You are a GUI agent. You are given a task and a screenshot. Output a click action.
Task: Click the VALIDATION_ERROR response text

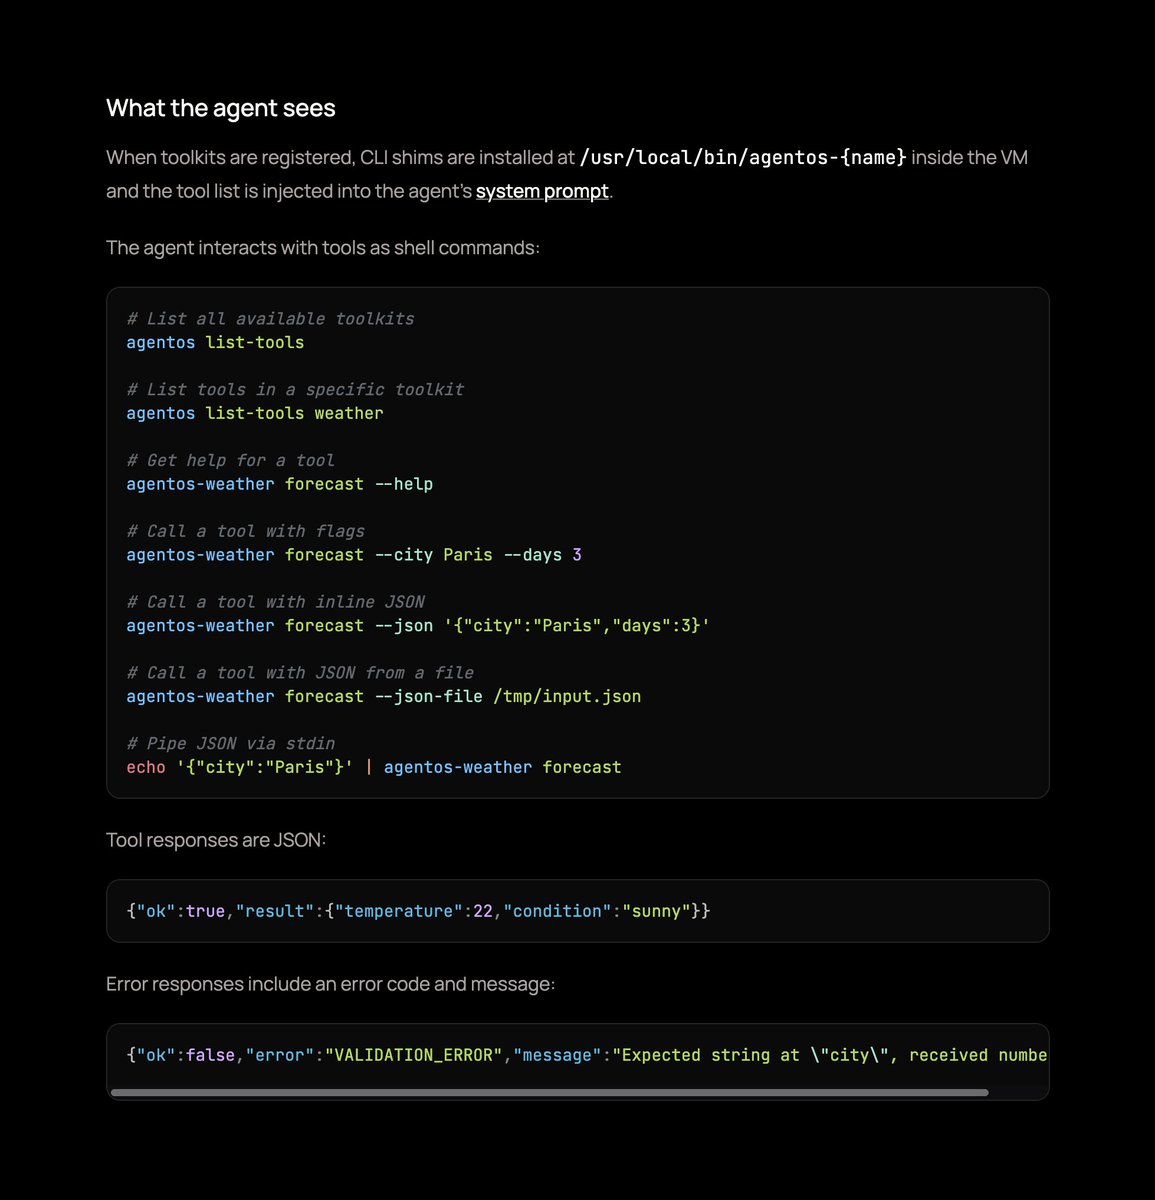pos(415,1054)
